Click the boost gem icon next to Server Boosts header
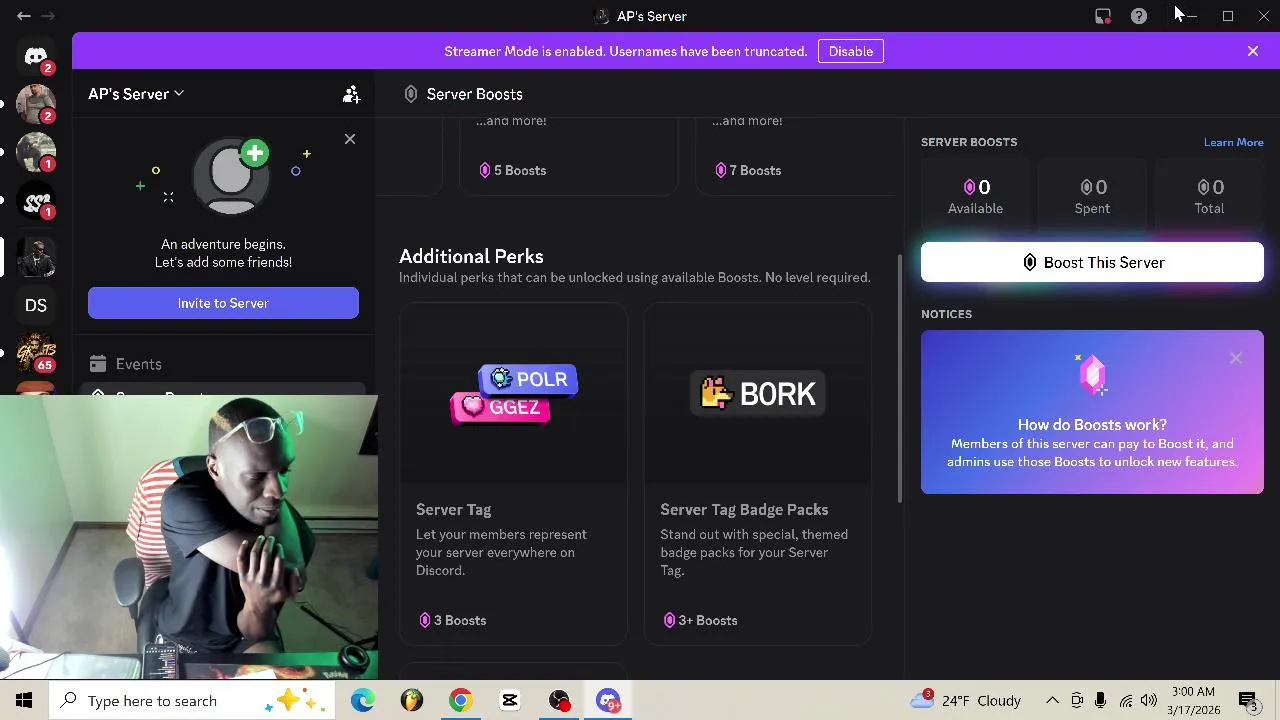1280x720 pixels. tap(411, 94)
